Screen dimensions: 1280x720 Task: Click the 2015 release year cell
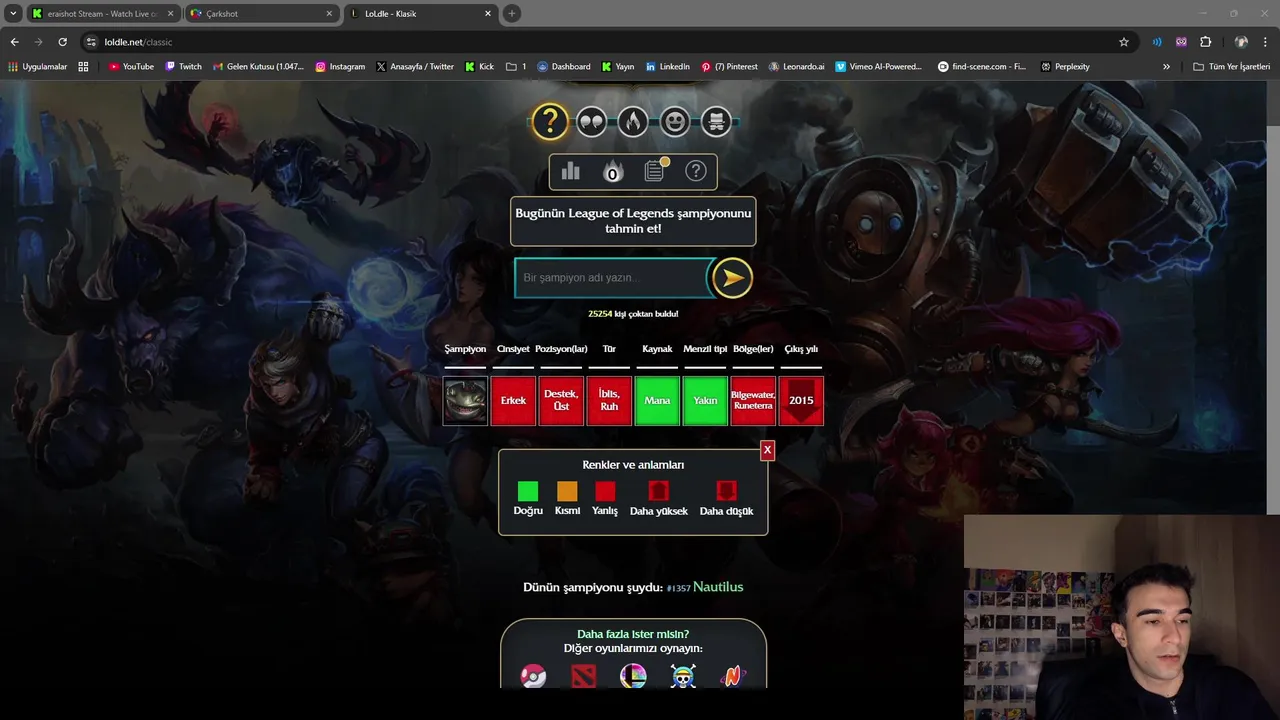coord(801,401)
